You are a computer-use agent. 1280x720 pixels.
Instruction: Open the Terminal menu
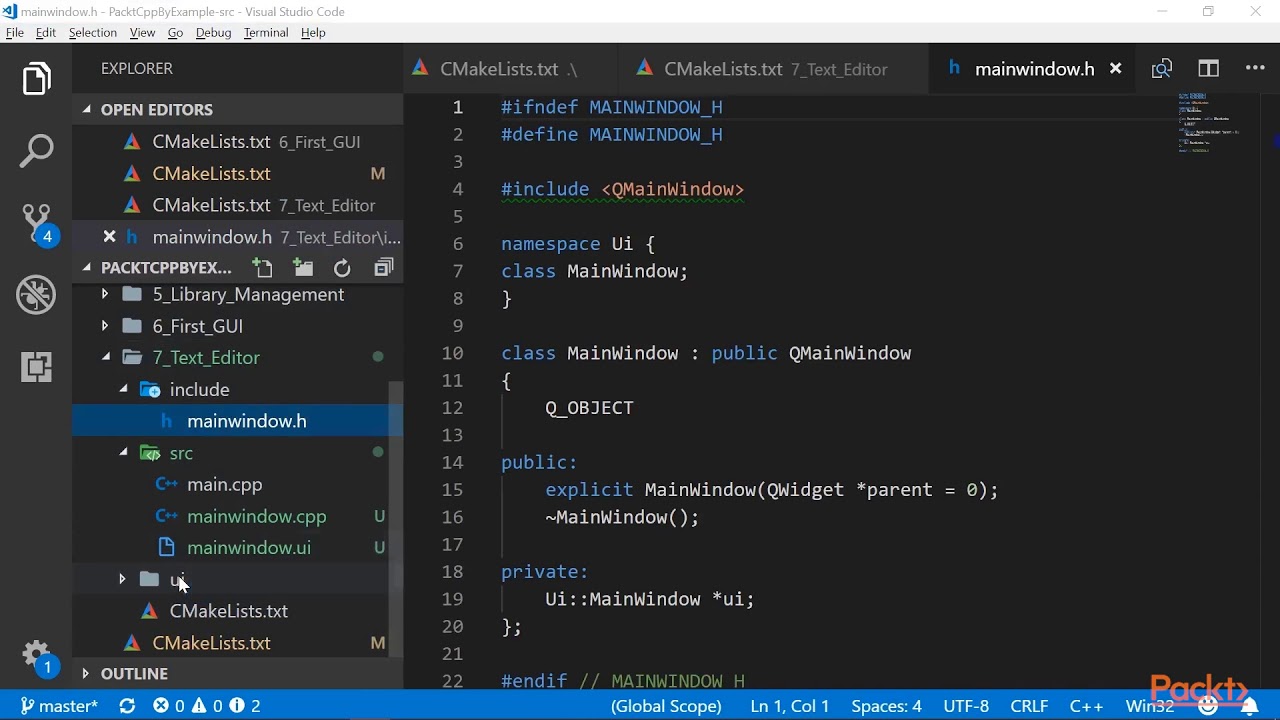(x=266, y=32)
